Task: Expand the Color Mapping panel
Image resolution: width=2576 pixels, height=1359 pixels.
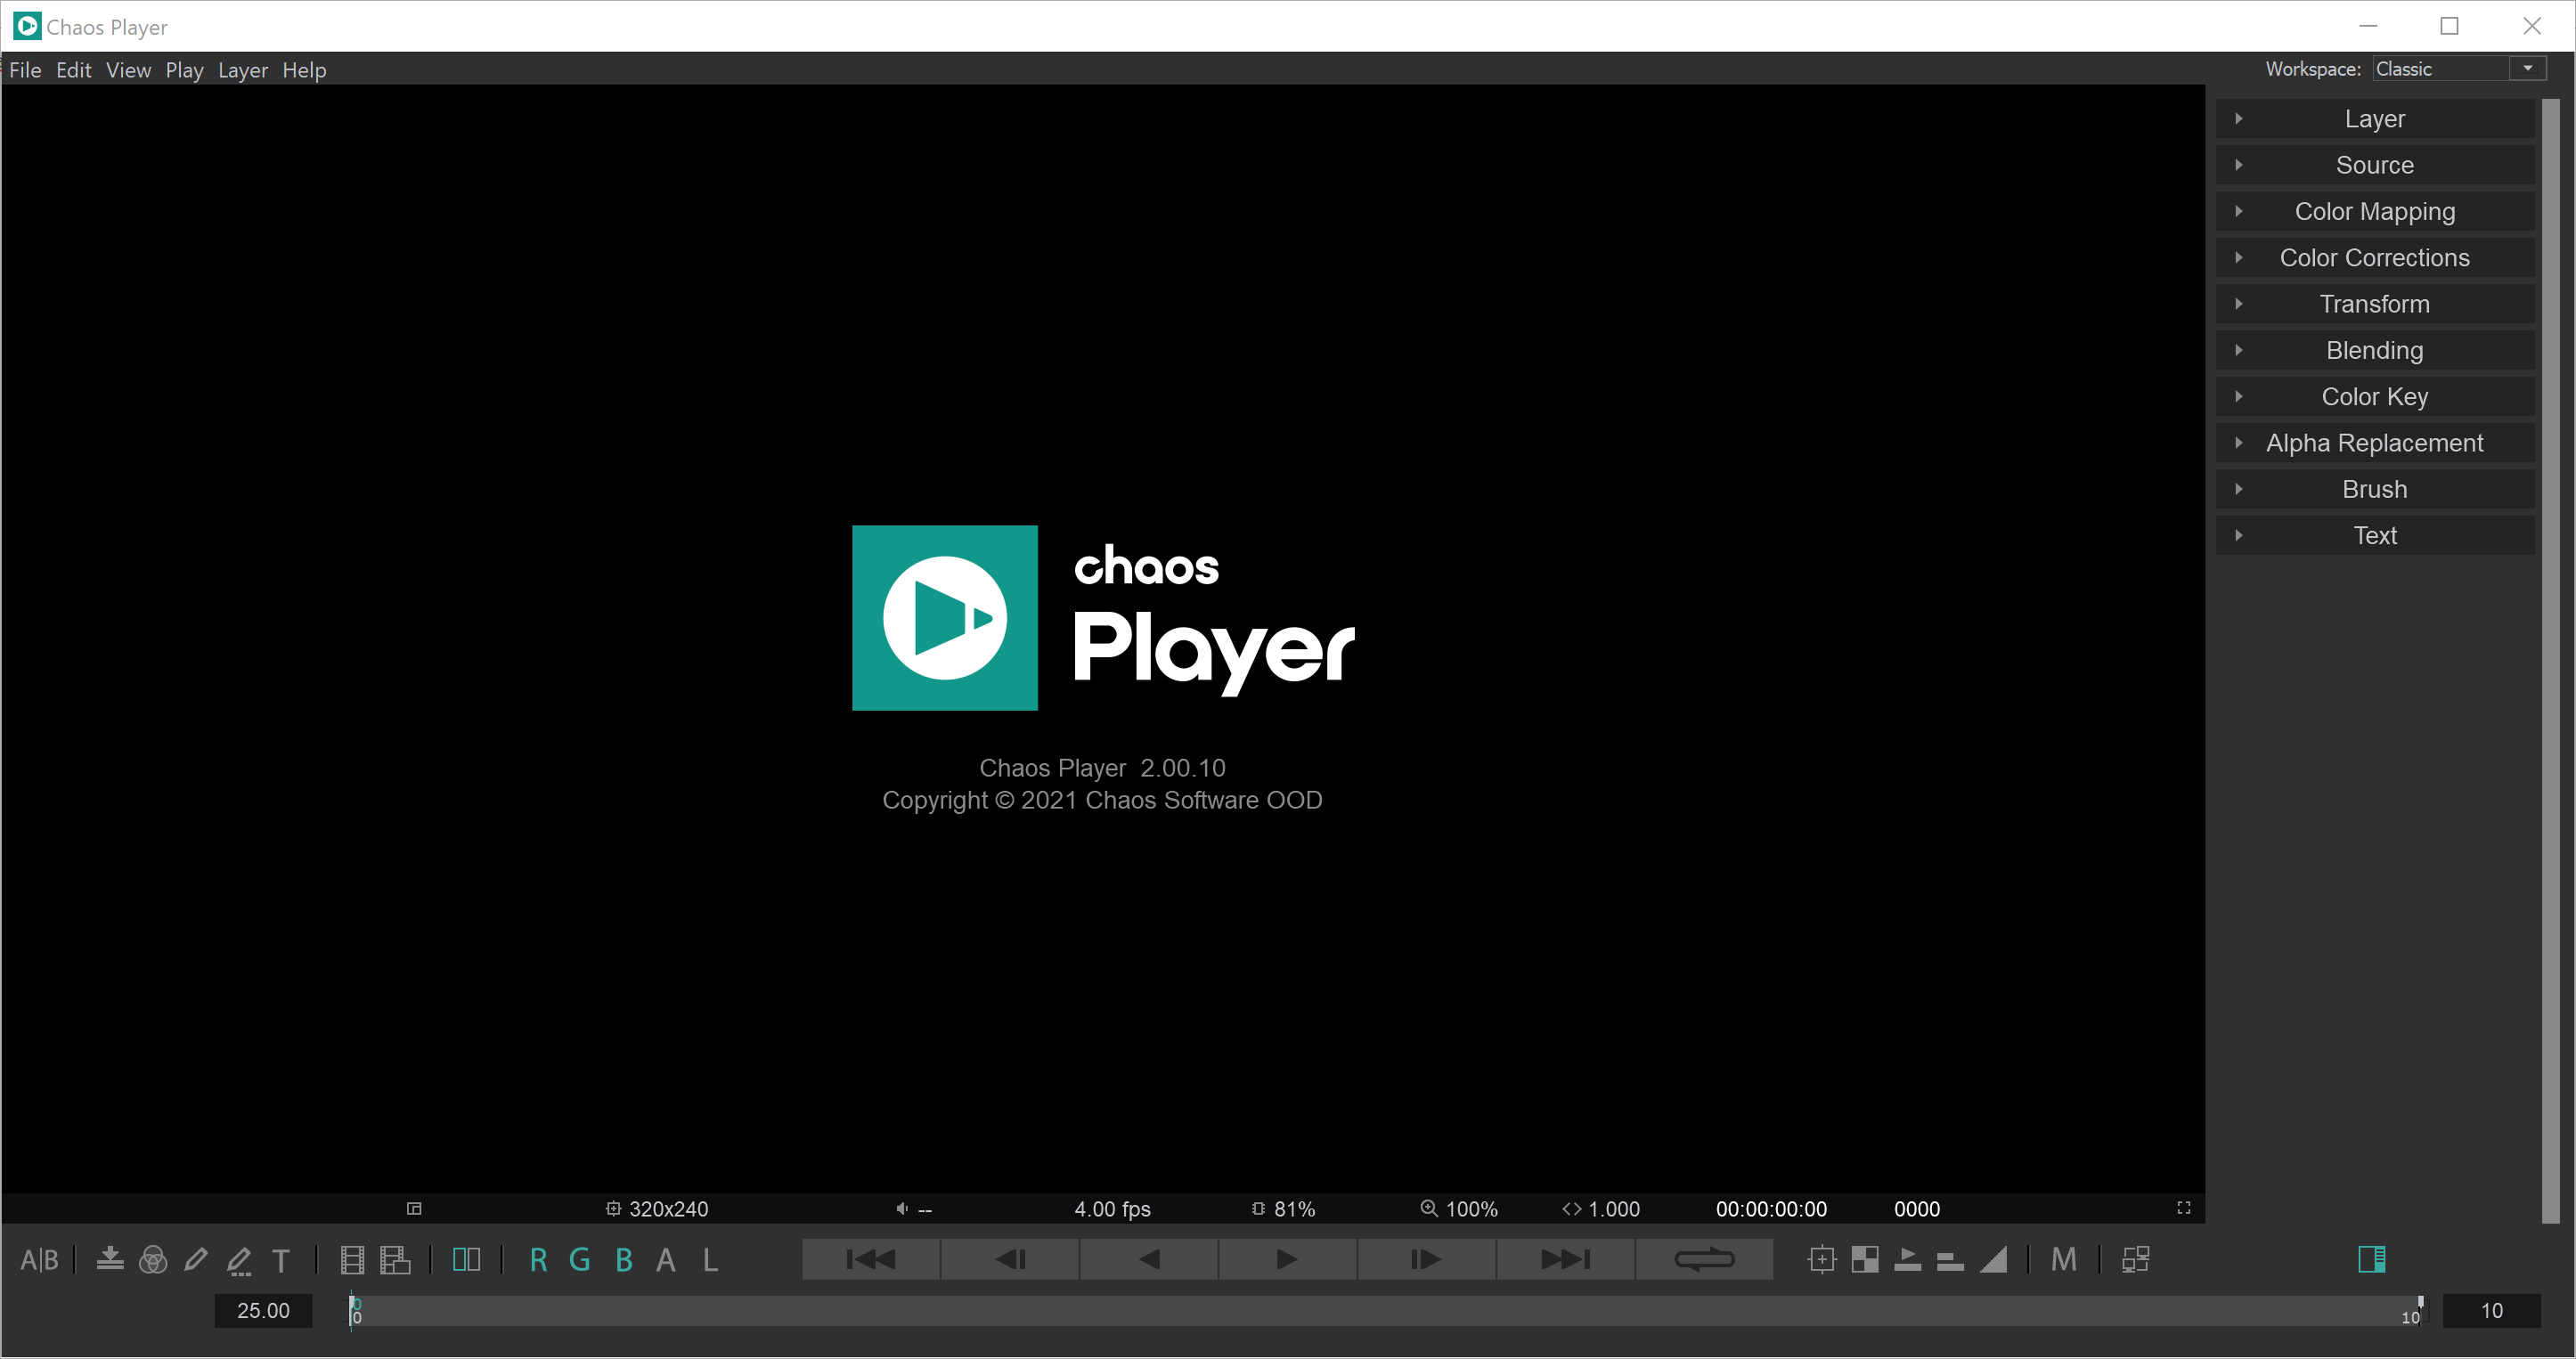Action: pyautogui.click(x=2375, y=211)
